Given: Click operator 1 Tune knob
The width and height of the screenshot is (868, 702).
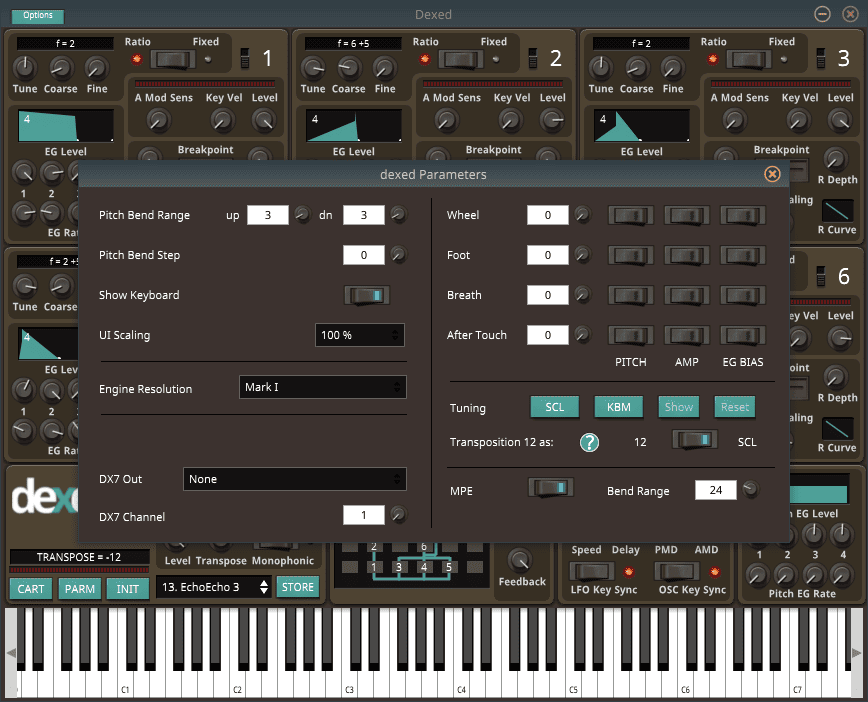Looking at the screenshot, I should point(25,68).
